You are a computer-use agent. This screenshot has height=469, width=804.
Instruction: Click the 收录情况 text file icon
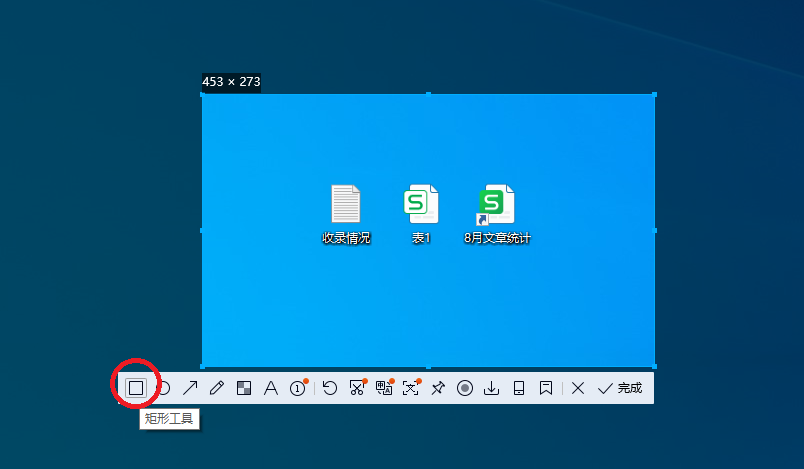(x=346, y=203)
